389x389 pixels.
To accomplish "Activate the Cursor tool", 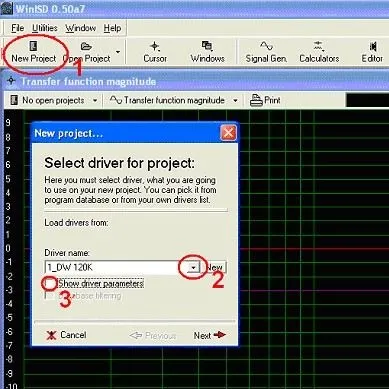I will pos(155,52).
